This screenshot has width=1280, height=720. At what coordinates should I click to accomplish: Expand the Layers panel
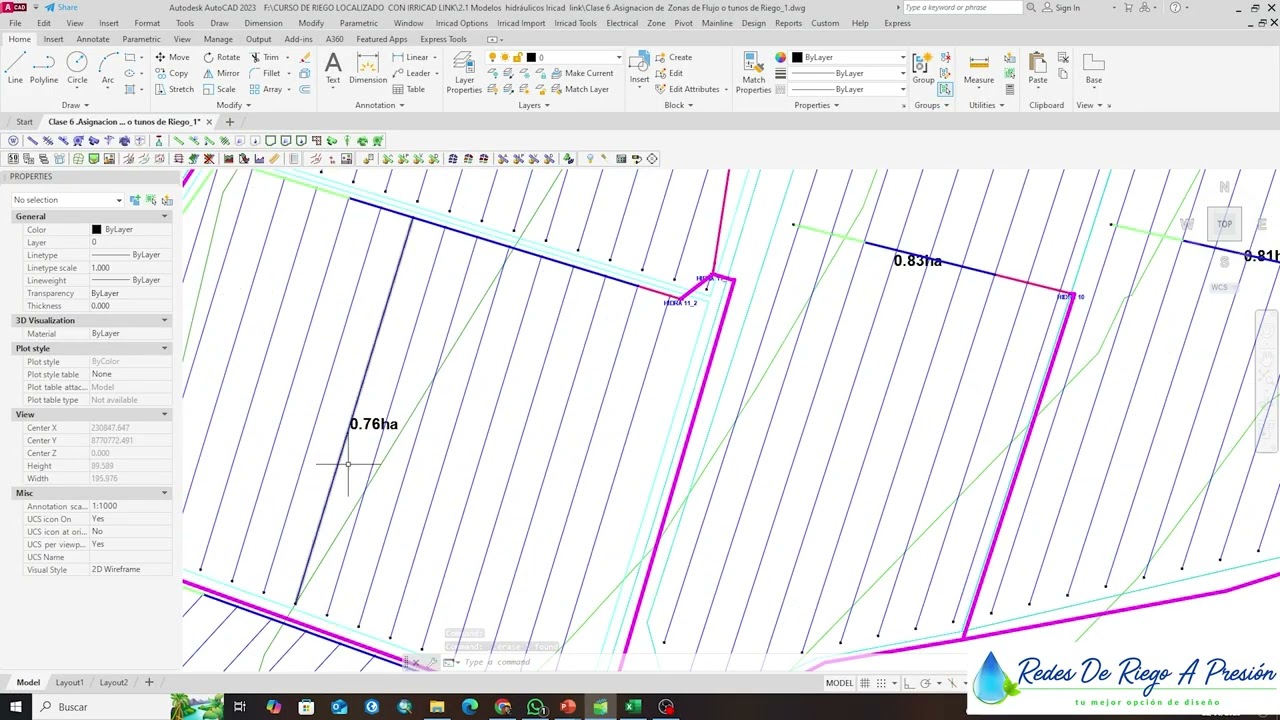click(534, 105)
